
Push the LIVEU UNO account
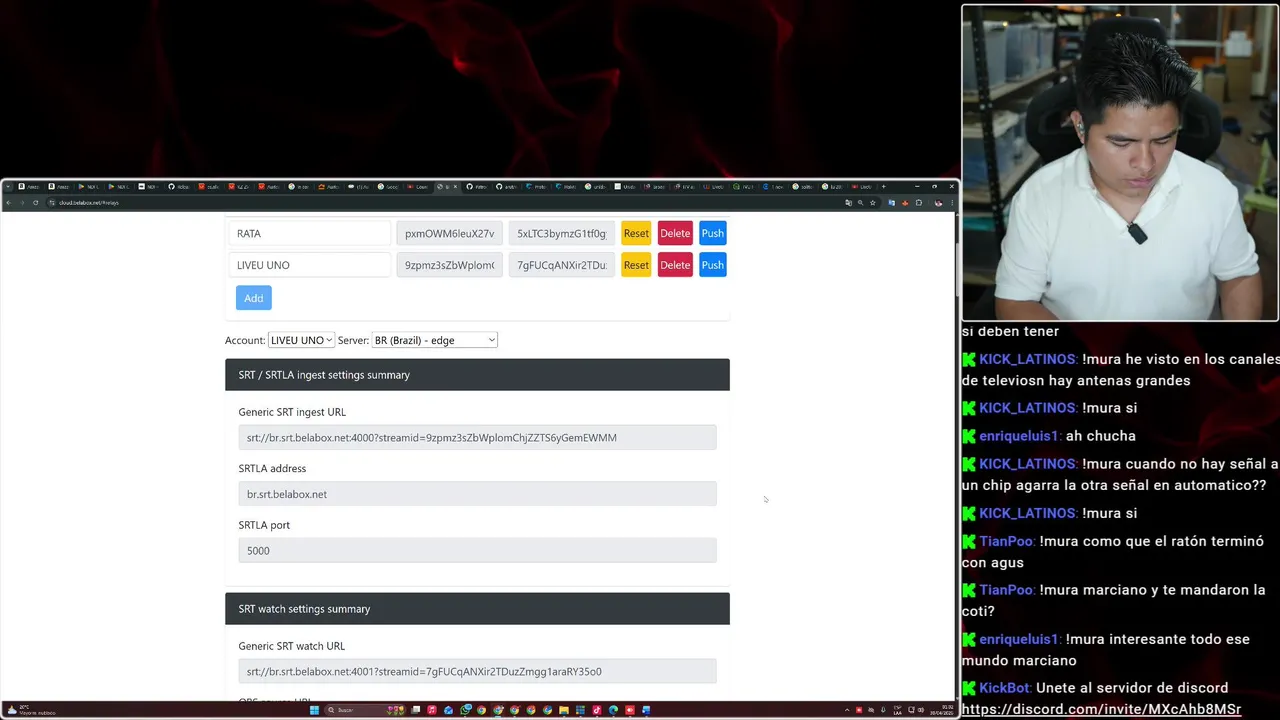(x=712, y=265)
